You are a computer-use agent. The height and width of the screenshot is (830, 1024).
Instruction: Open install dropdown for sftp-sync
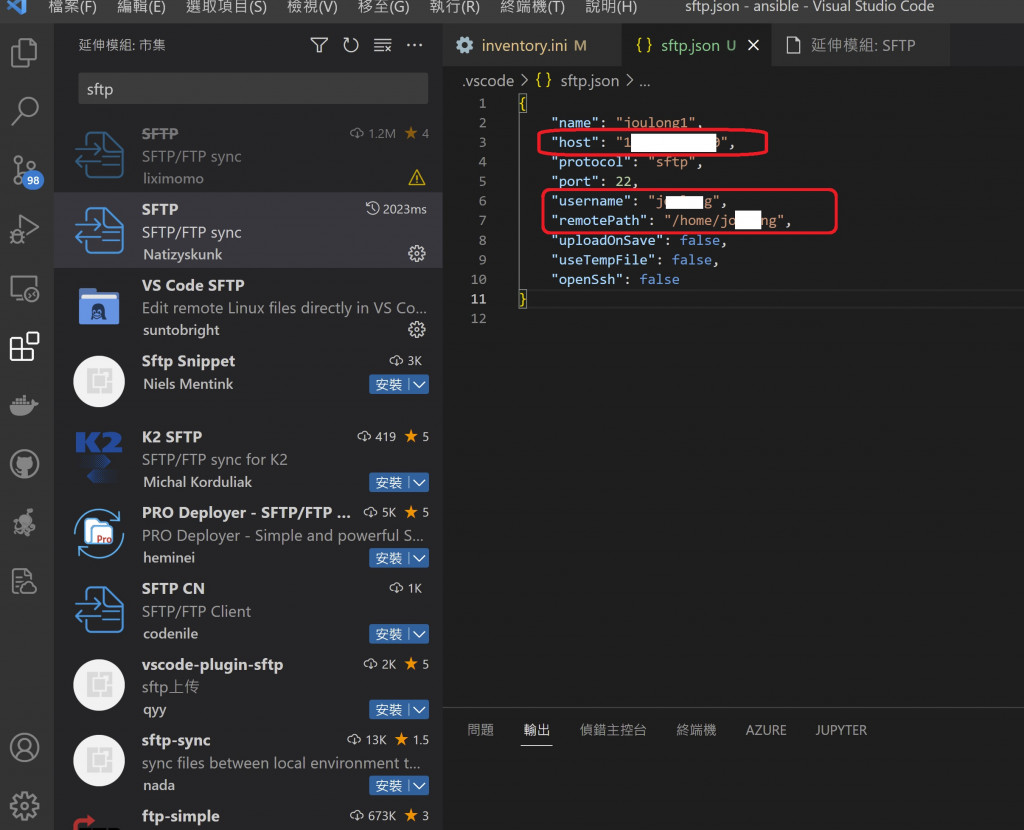tap(419, 786)
